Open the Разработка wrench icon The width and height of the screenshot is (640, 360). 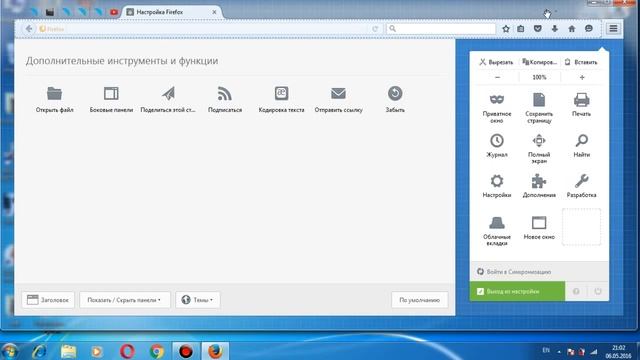(x=582, y=181)
